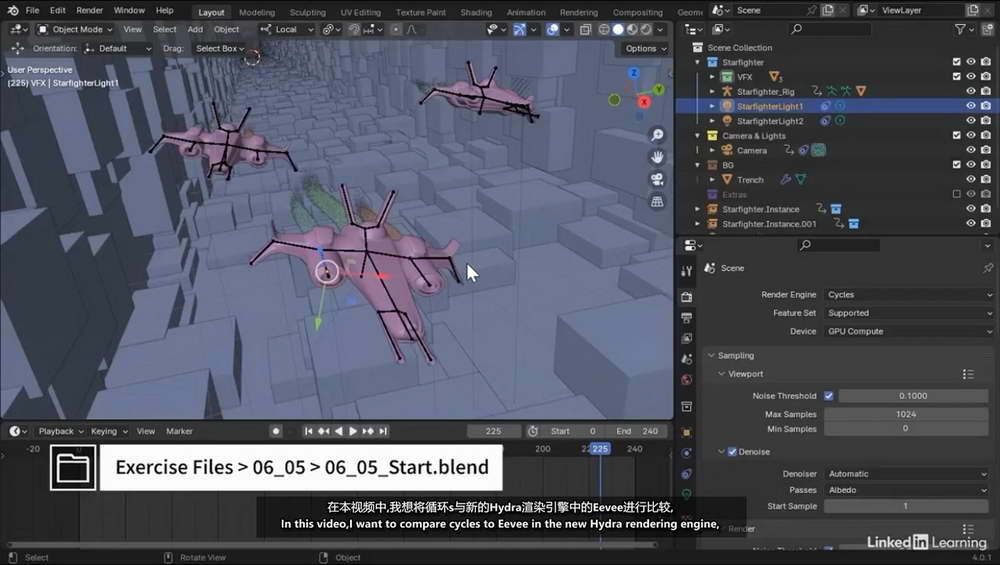1000x565 pixels.
Task: Exclude the Starfighter collection via checkbox
Action: click(956, 62)
